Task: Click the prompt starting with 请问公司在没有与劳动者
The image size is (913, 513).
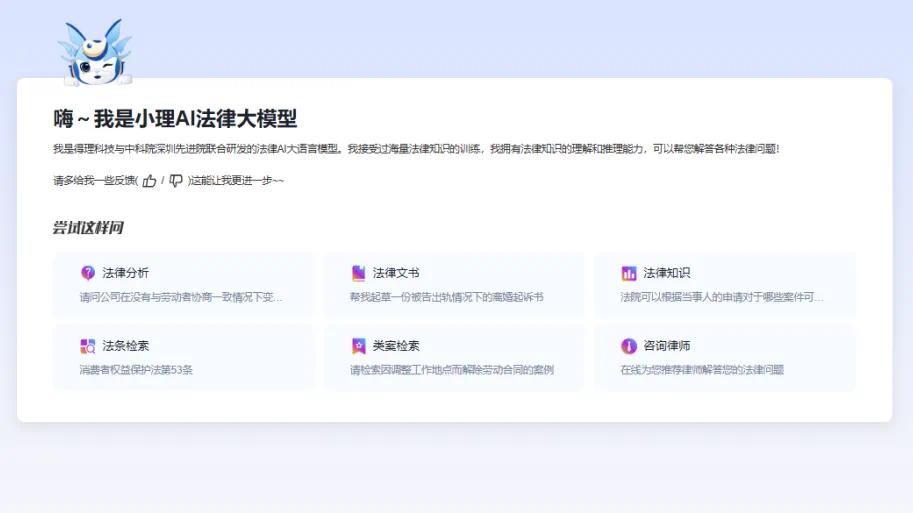Action: coord(181,297)
